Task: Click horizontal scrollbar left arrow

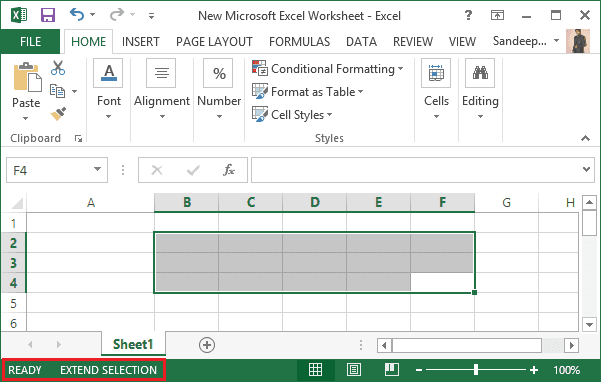Action: (x=384, y=346)
